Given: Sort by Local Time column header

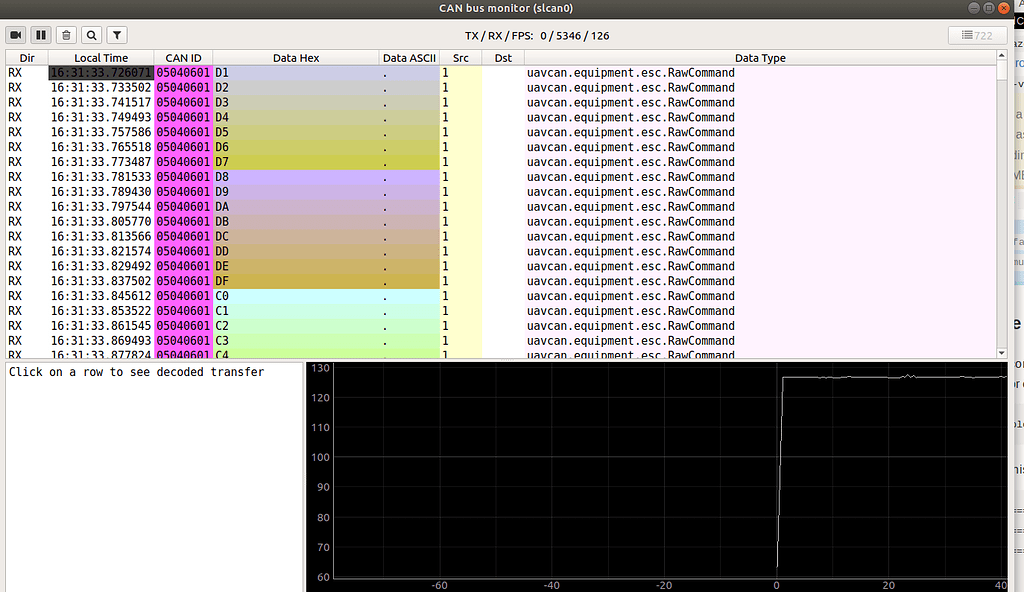Looking at the screenshot, I should 101,58.
